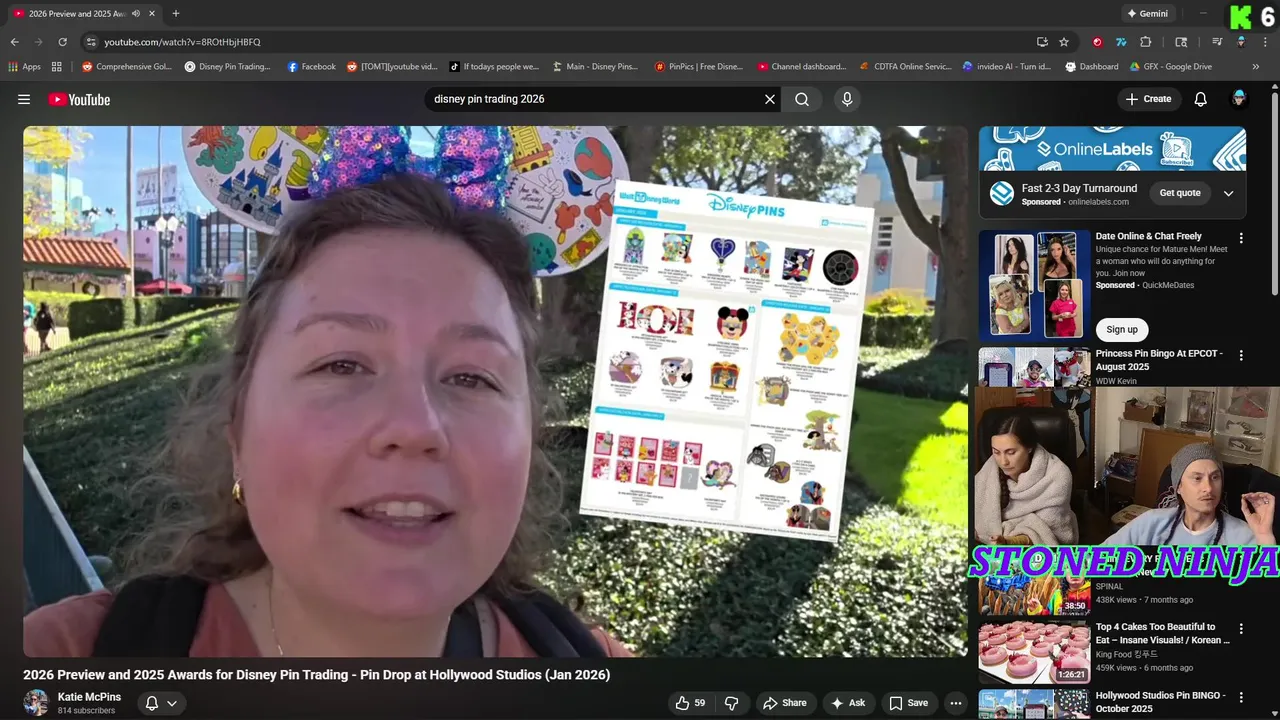The width and height of the screenshot is (1280, 720).
Task: Open the tab search screen icon
Action: 1181,42
